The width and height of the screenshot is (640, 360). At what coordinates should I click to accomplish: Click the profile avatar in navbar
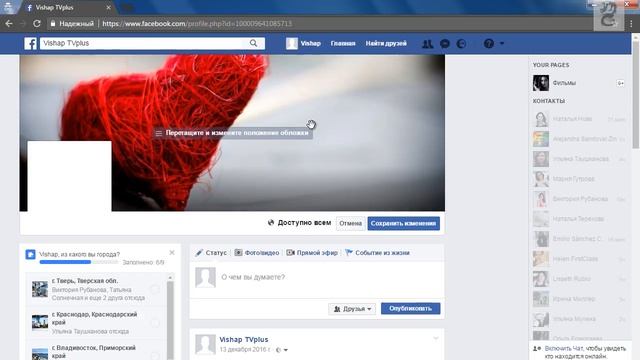pos(292,43)
